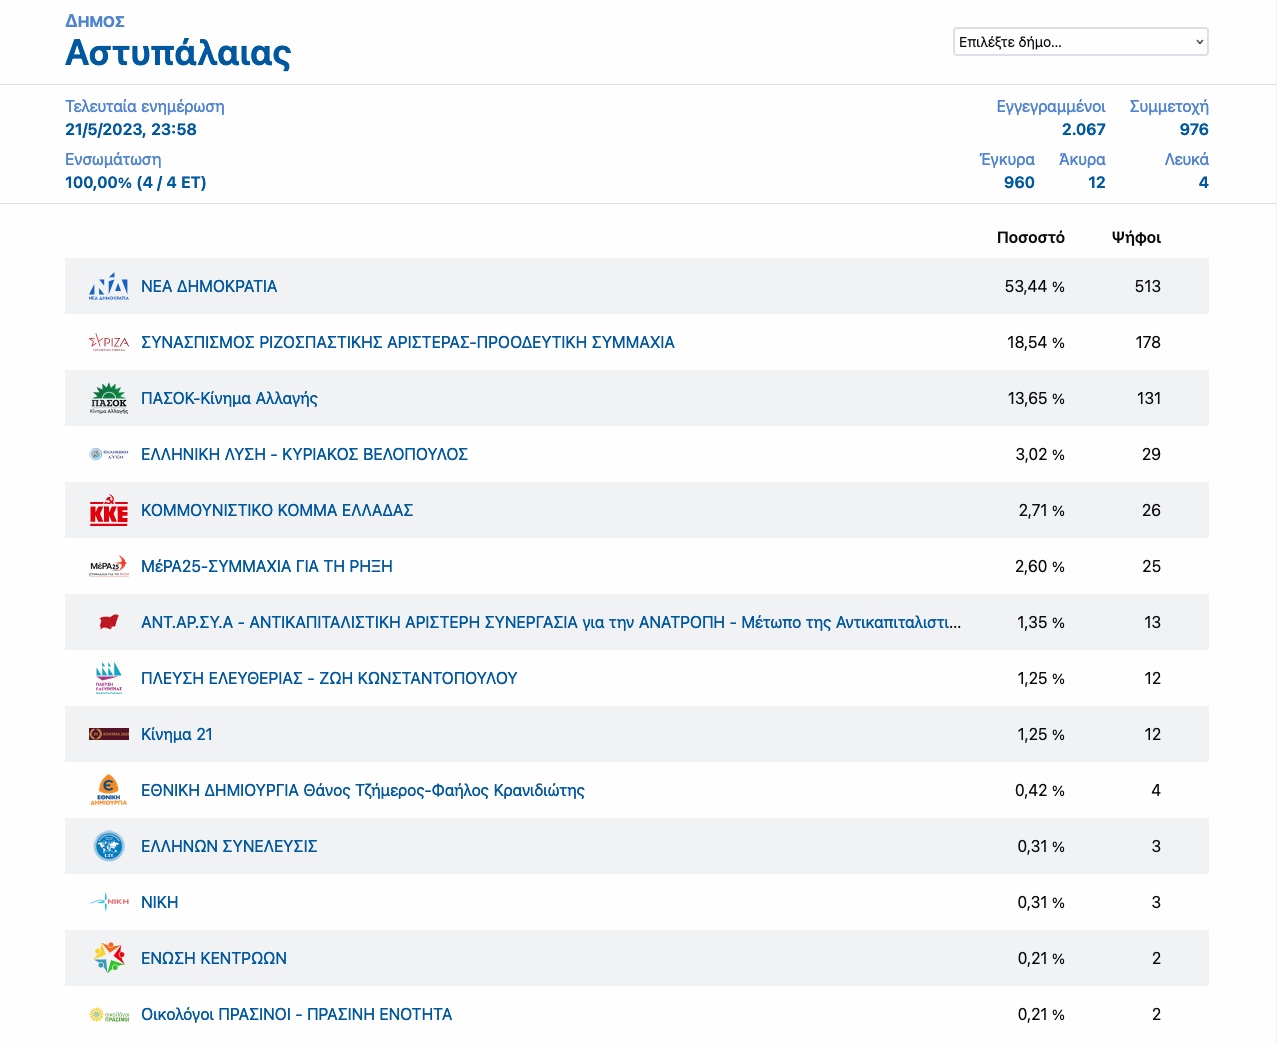The width and height of the screenshot is (1277, 1045).
Task: Click the ΑΝΤ.ΑΡ.ΣΥ.Α red flag logo
Action: tap(109, 622)
